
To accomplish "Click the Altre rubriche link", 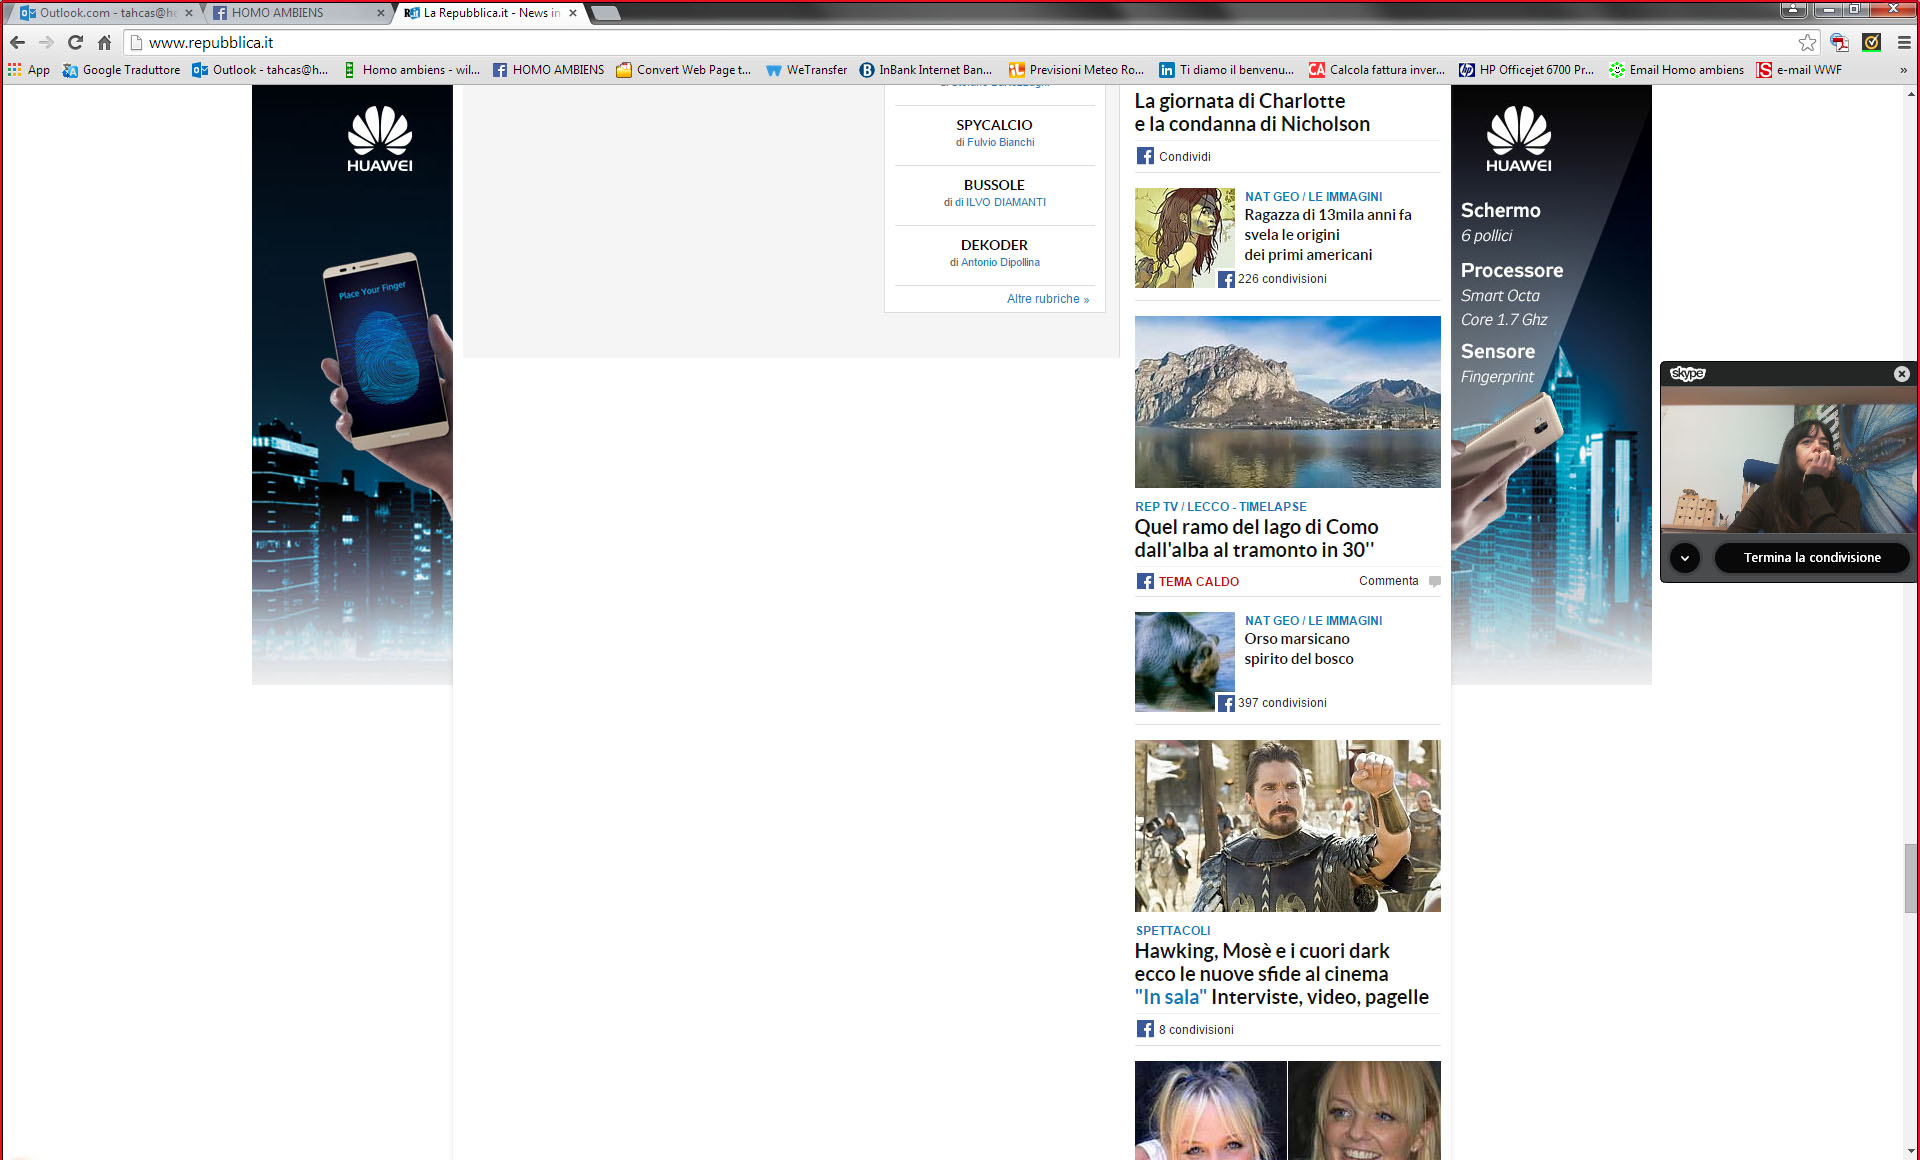I will tap(1048, 299).
